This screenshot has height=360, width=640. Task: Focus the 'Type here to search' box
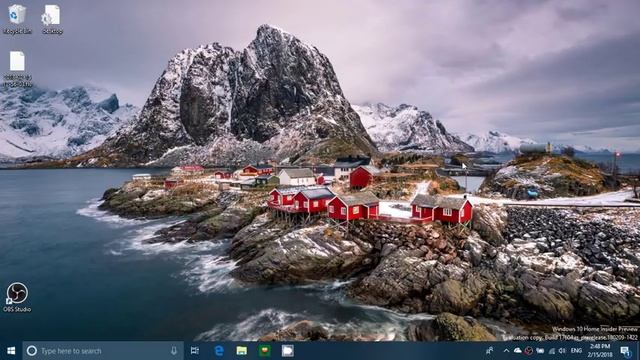(103, 351)
